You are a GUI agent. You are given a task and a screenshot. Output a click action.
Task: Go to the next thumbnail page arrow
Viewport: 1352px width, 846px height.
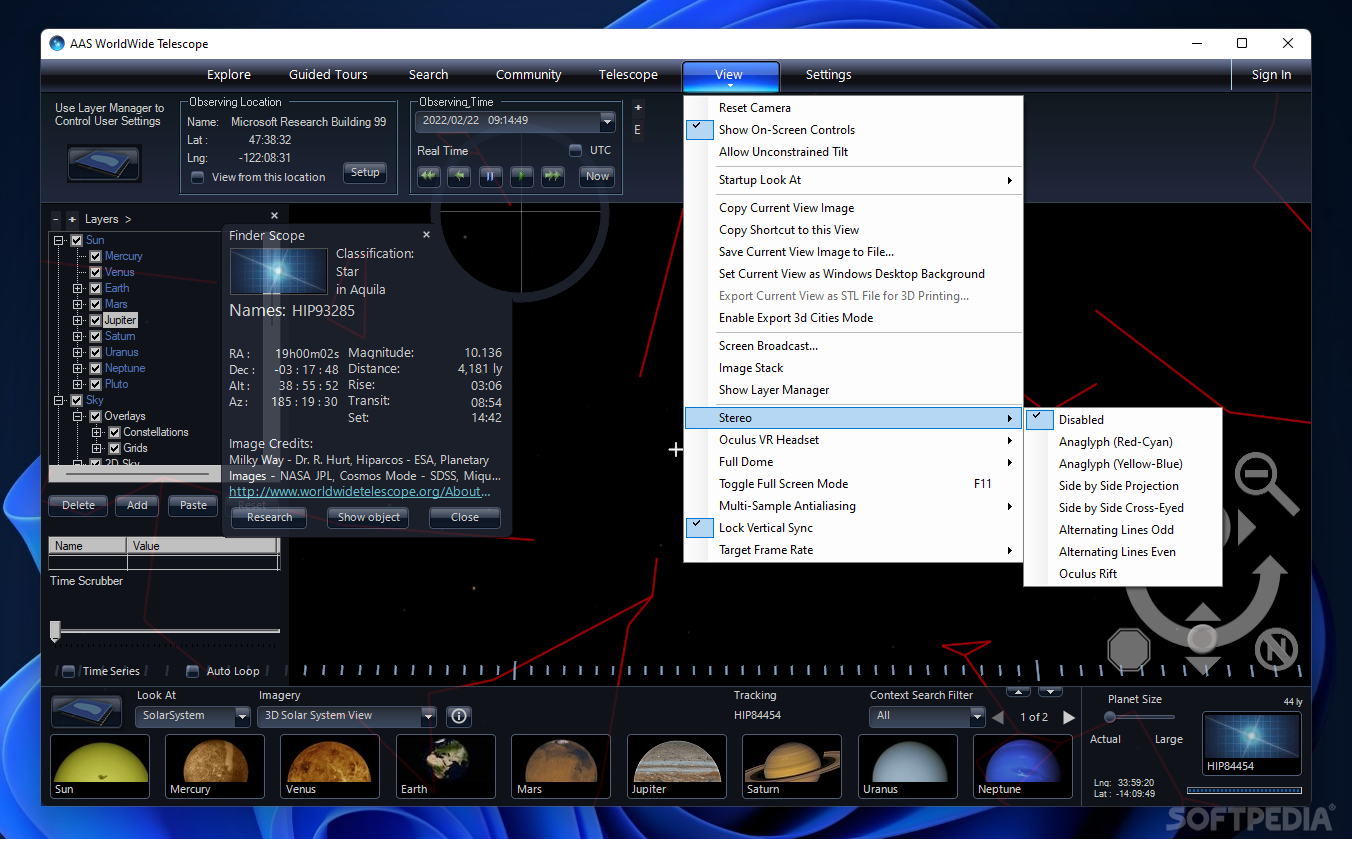tap(1069, 717)
